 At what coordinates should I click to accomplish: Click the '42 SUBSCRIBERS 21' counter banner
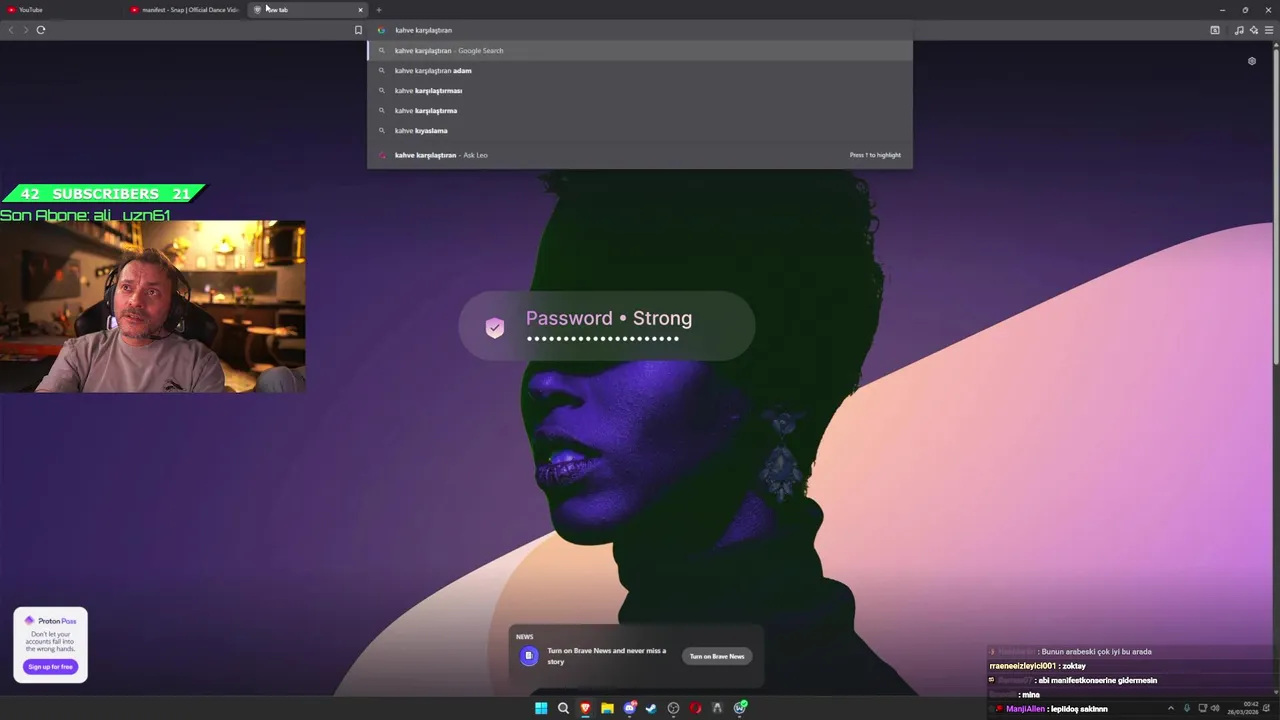pyautogui.click(x=104, y=194)
